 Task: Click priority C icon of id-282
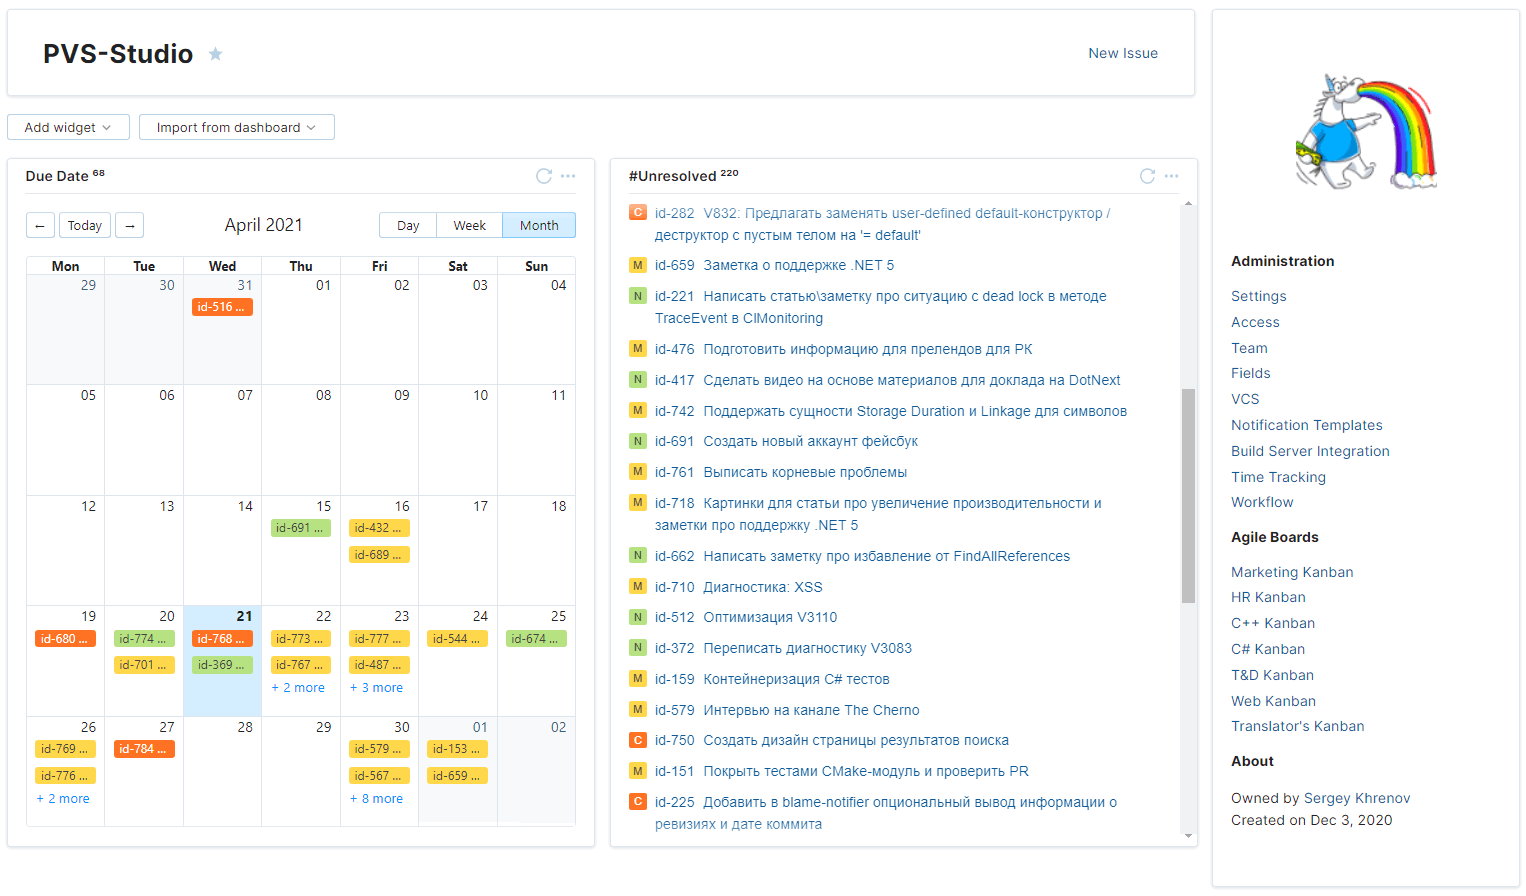[637, 212]
